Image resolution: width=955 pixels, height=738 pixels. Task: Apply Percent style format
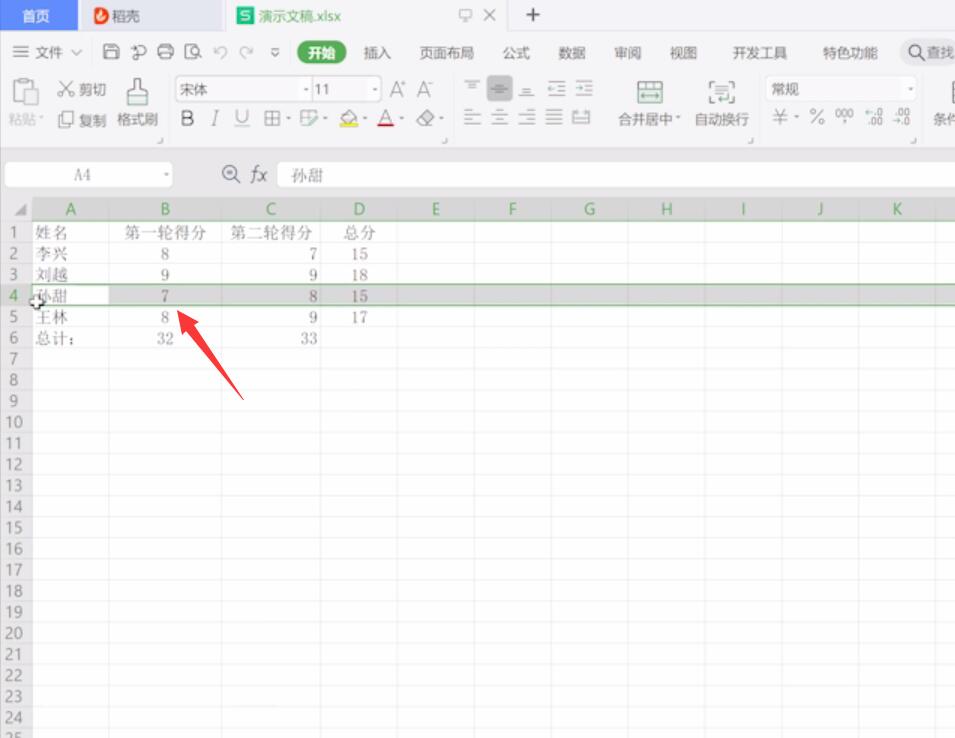point(817,116)
